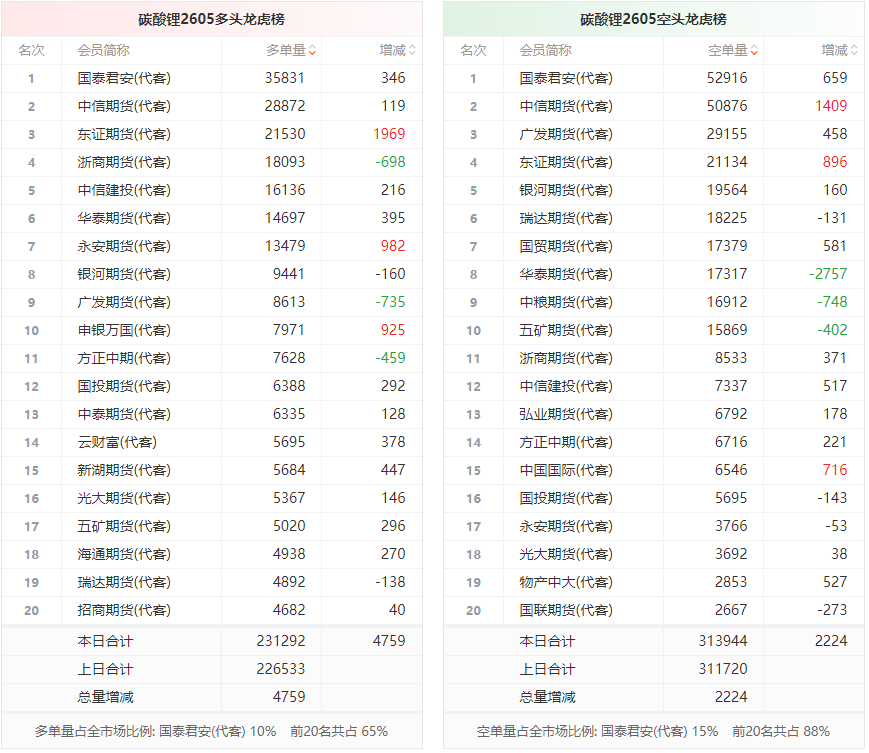The height and width of the screenshot is (753, 869).
Task: Sort short table by 增减 sort arrows
Action: pos(854,50)
